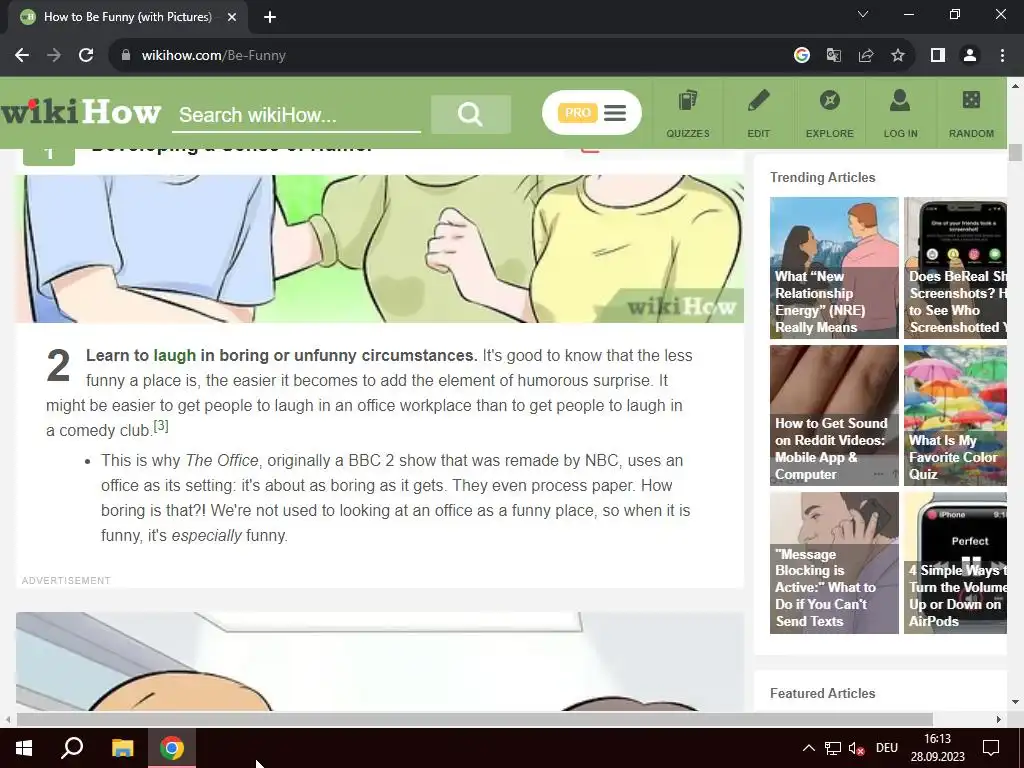Share this page icon
The width and height of the screenshot is (1024, 768).
coord(866,56)
